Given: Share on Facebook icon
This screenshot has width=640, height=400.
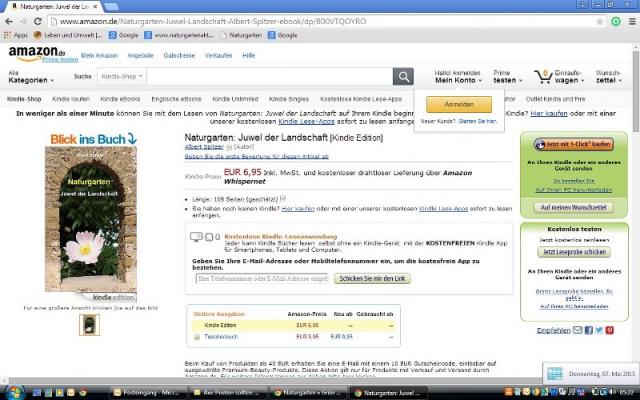Looking at the screenshot, I should (x=589, y=330).
